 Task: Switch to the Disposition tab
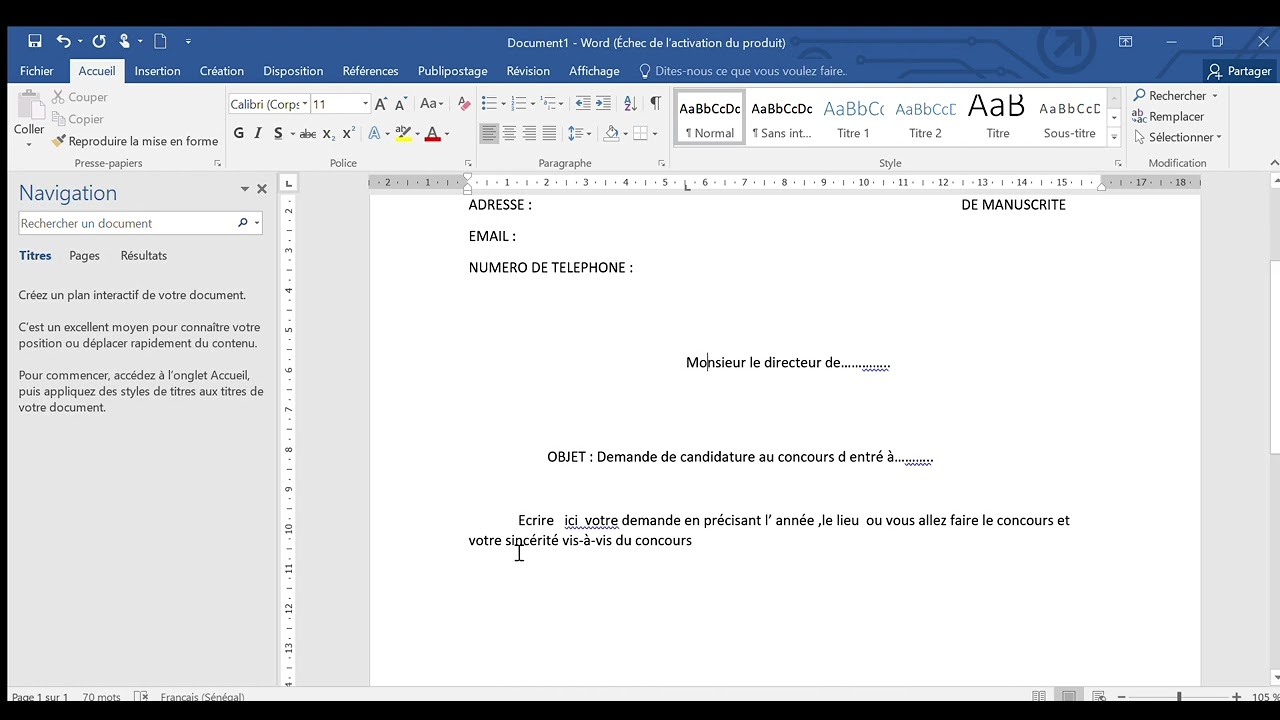point(293,71)
